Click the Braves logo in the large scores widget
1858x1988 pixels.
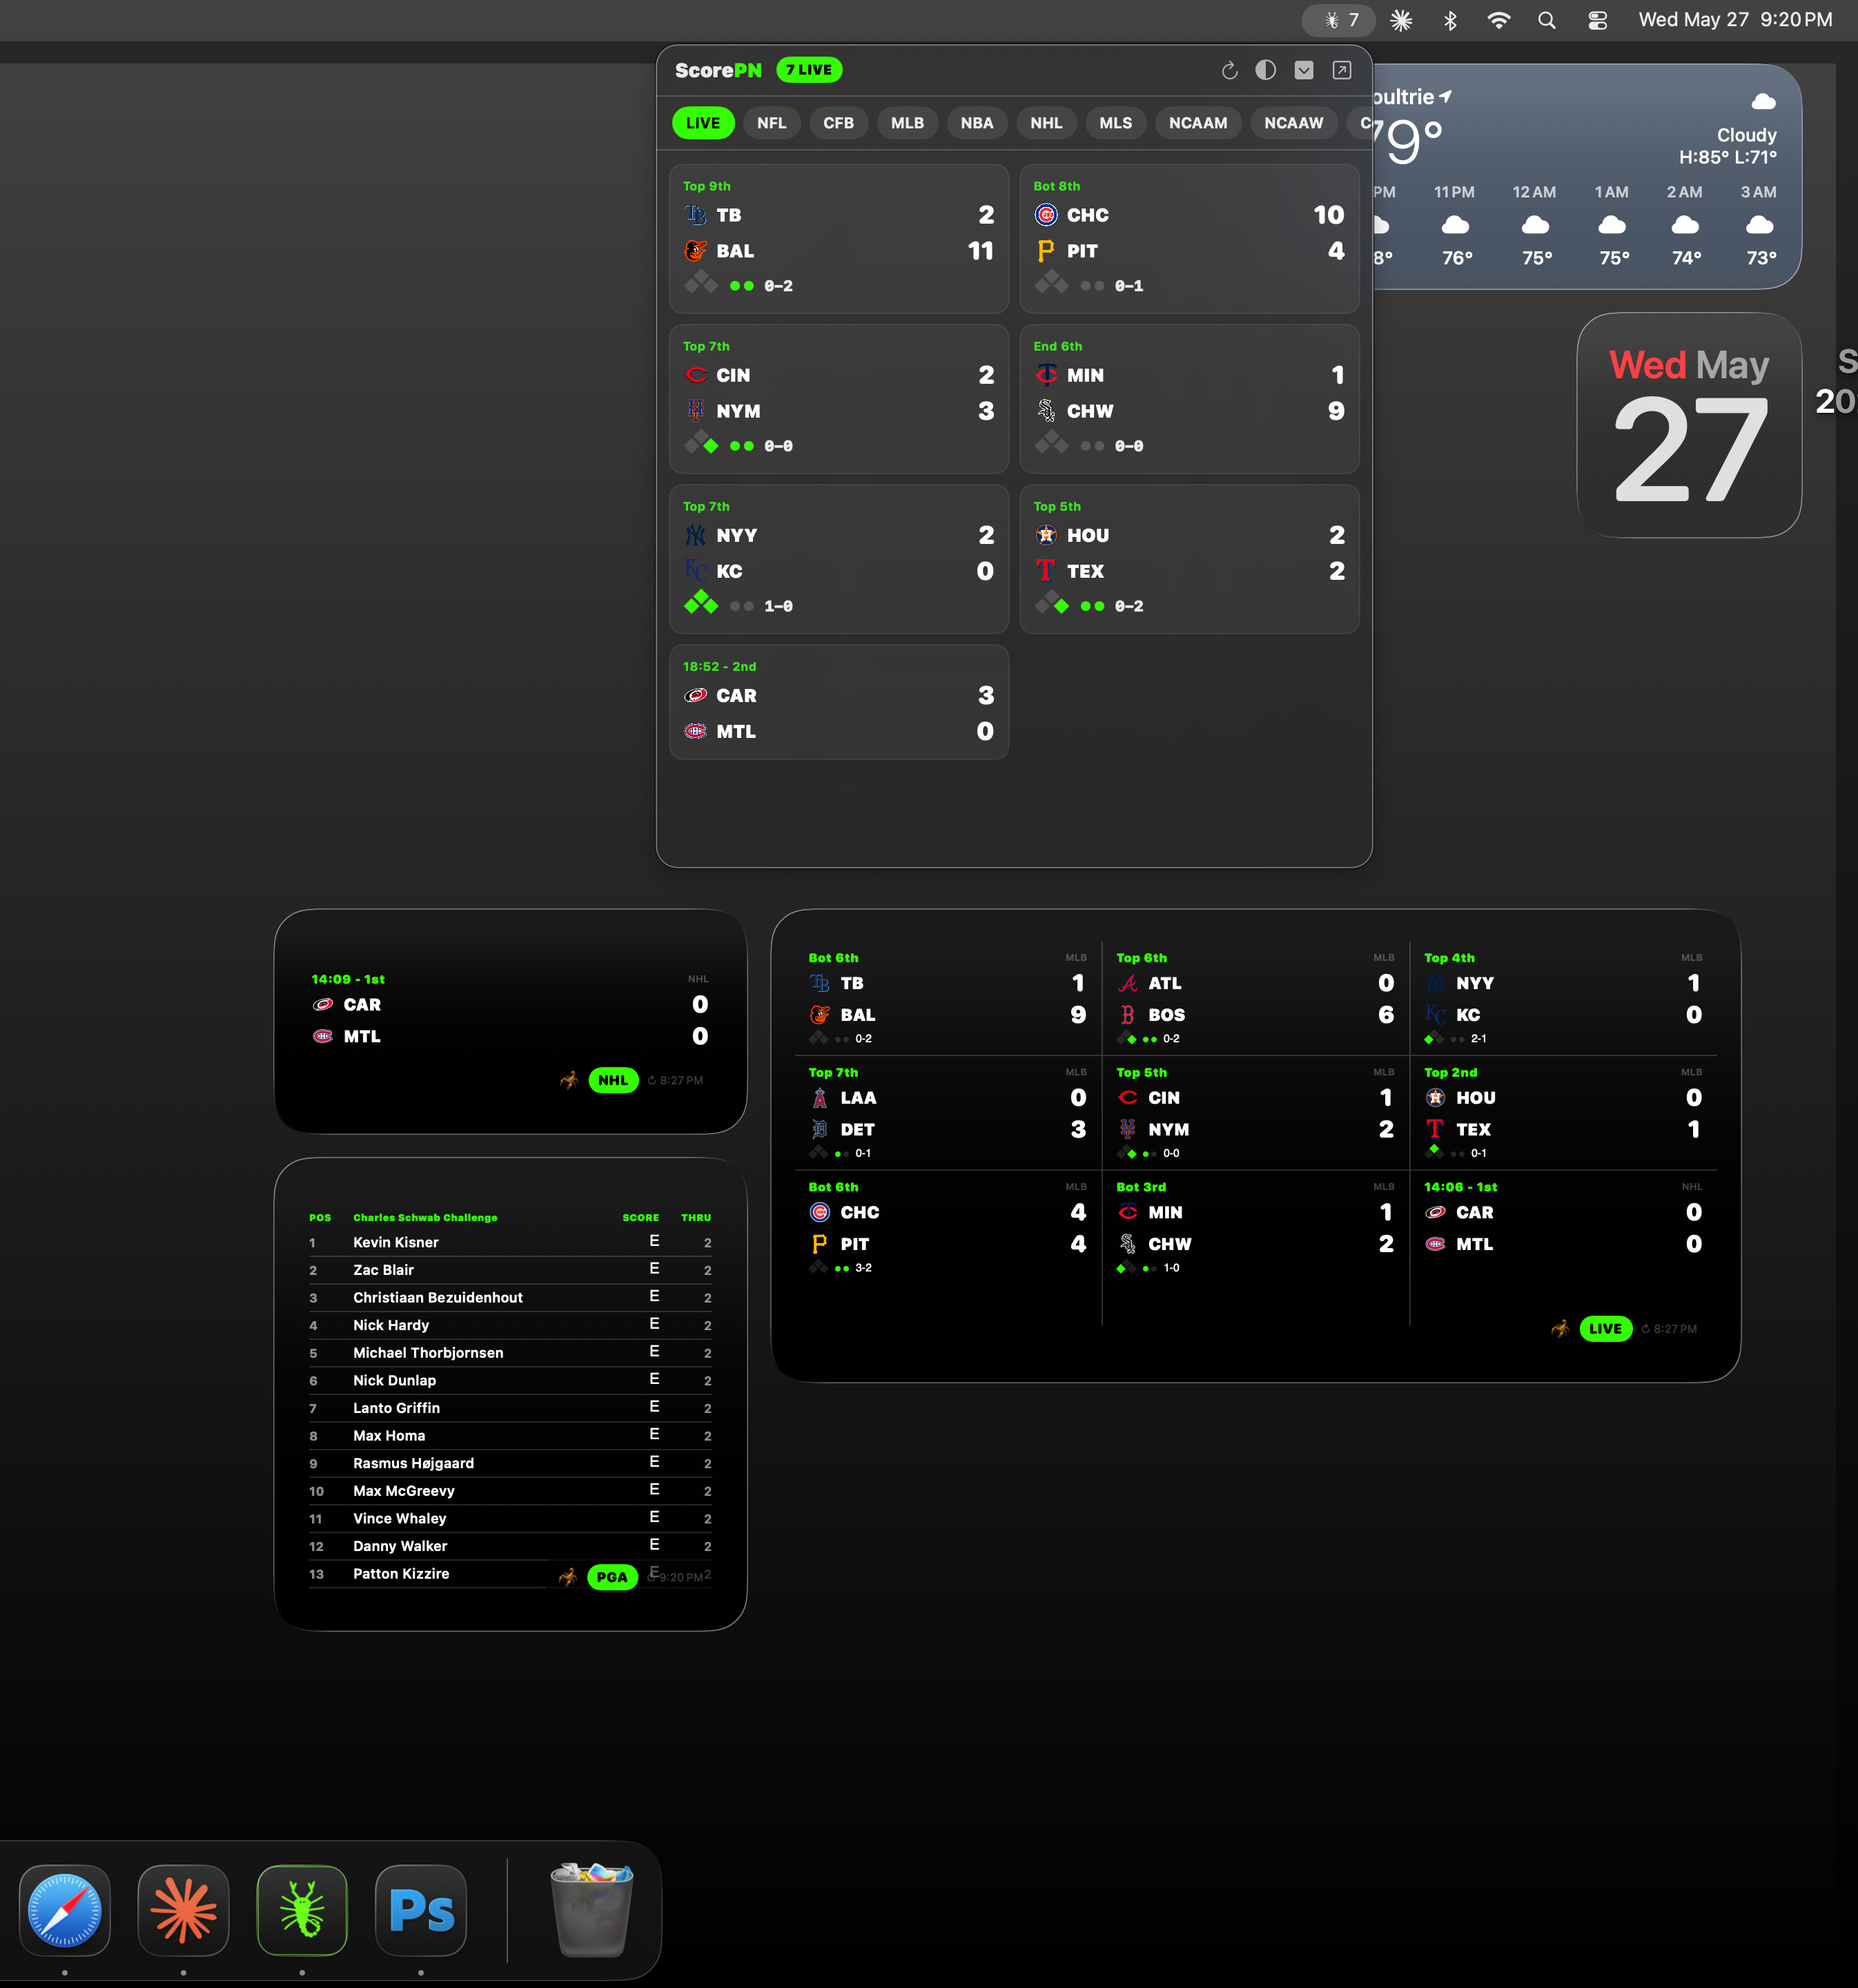[x=1128, y=983]
